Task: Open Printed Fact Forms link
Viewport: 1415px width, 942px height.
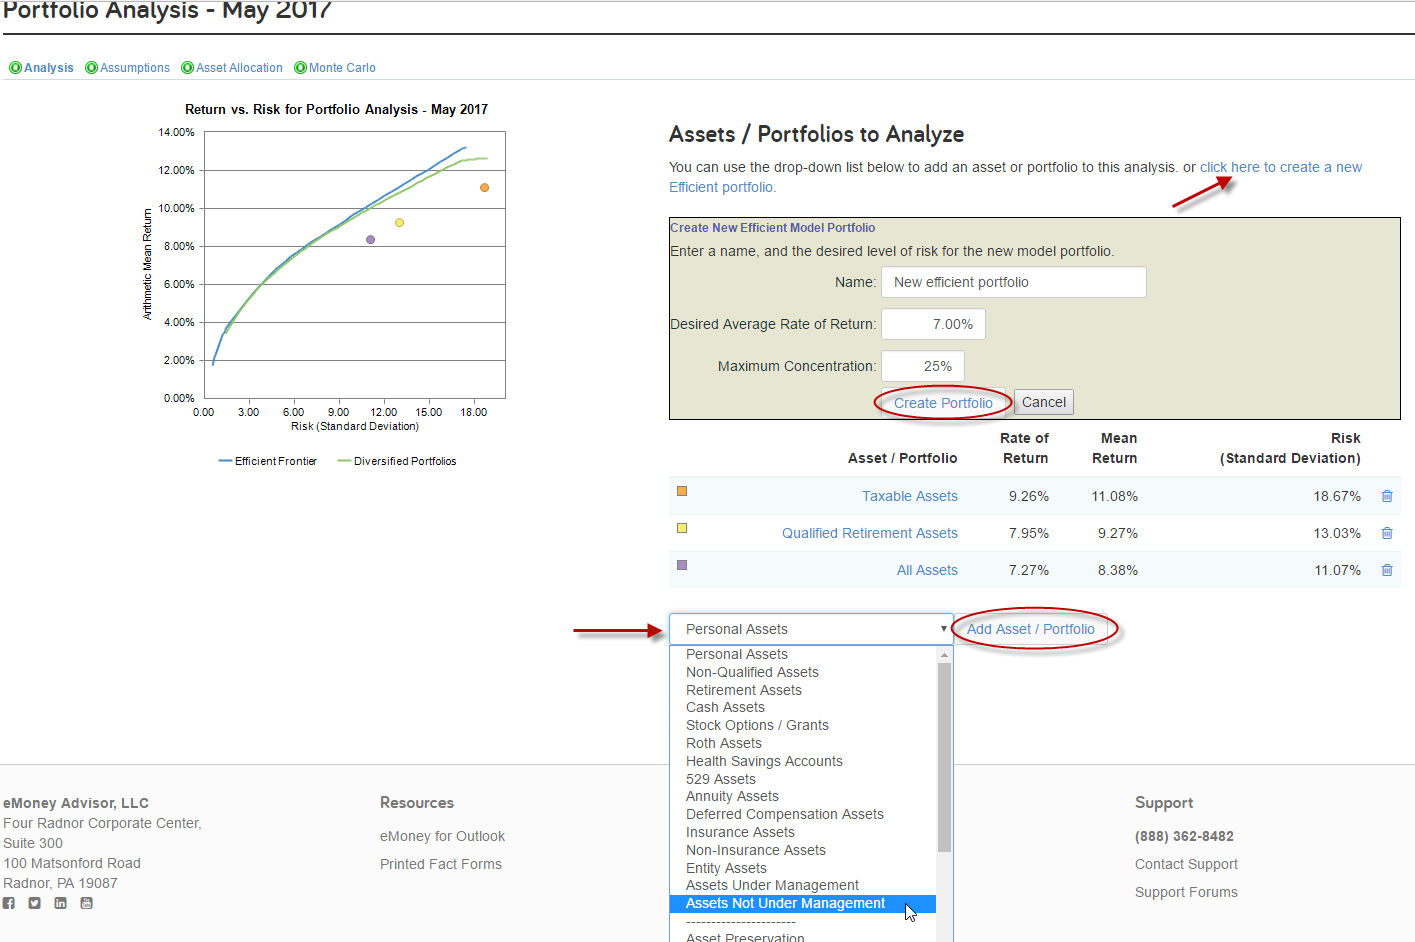Action: [x=441, y=864]
